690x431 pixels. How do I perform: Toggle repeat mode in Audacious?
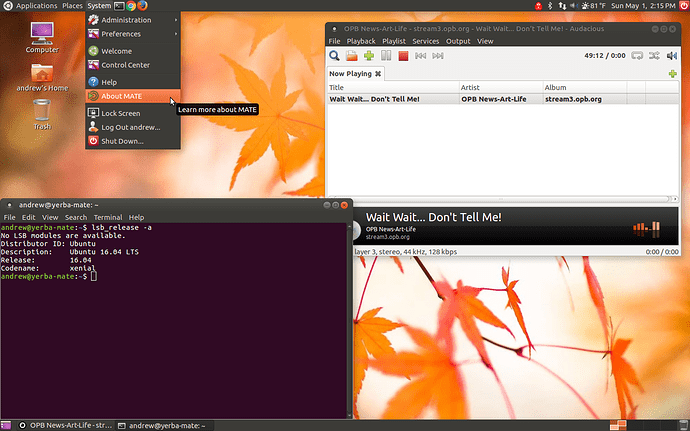pyautogui.click(x=637, y=55)
